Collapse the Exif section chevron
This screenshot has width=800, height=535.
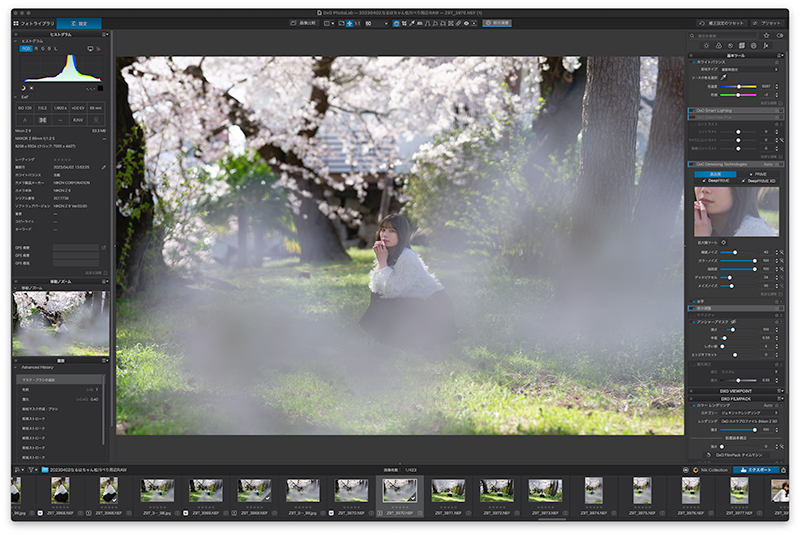click(16, 97)
